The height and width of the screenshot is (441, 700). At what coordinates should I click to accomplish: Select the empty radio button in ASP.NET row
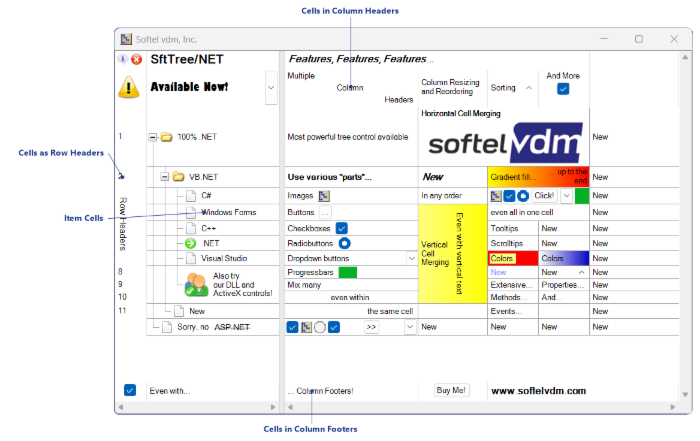(x=320, y=327)
